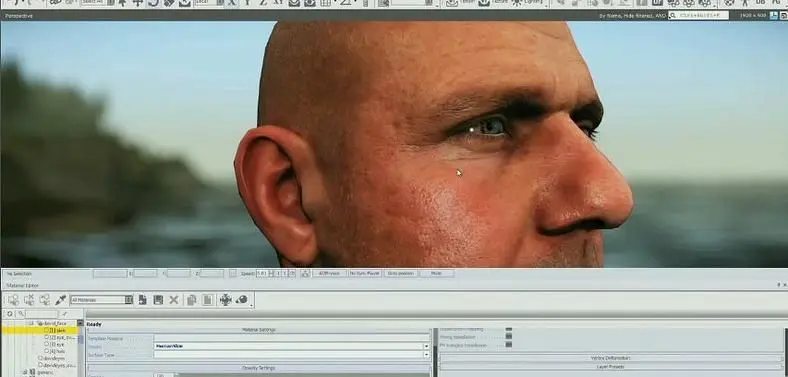This screenshot has width=788, height=377.
Task: Toggle the Phong tessellation checkbox
Action: (509, 337)
